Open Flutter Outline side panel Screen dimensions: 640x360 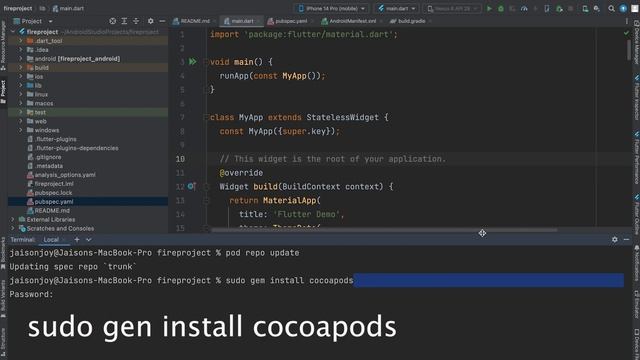point(636,214)
